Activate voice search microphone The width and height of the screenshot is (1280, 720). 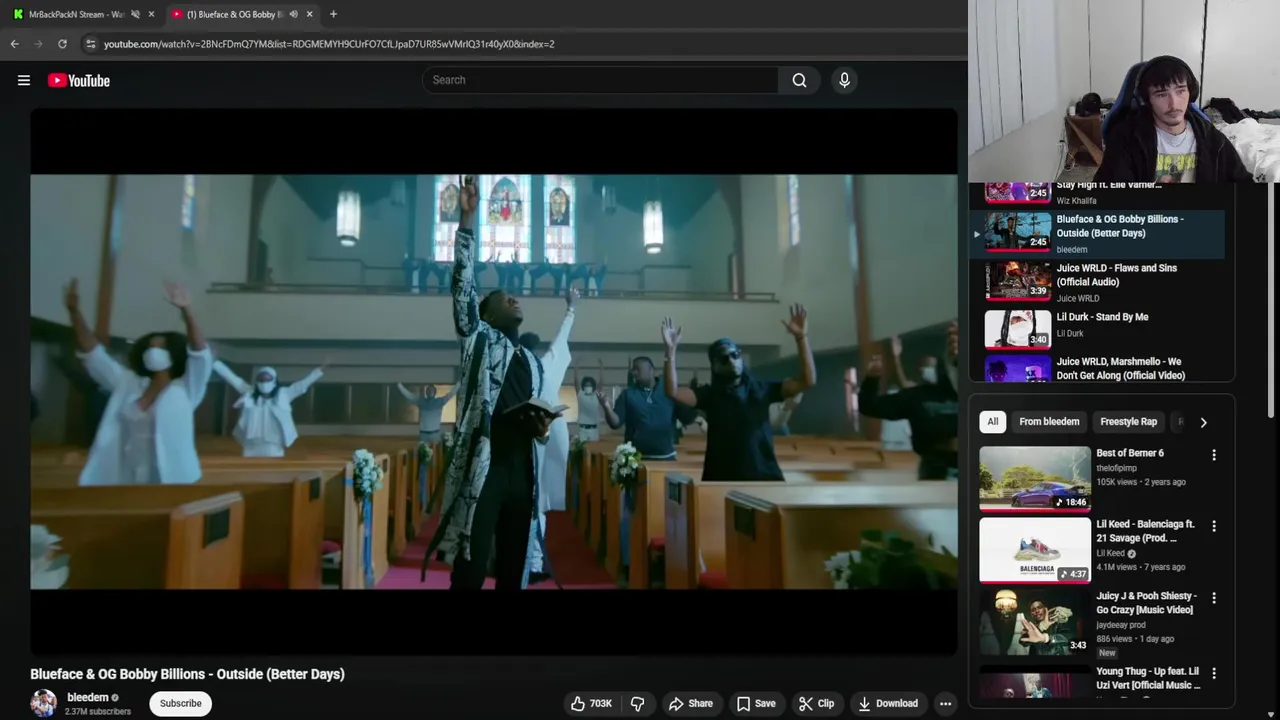[x=844, y=80]
